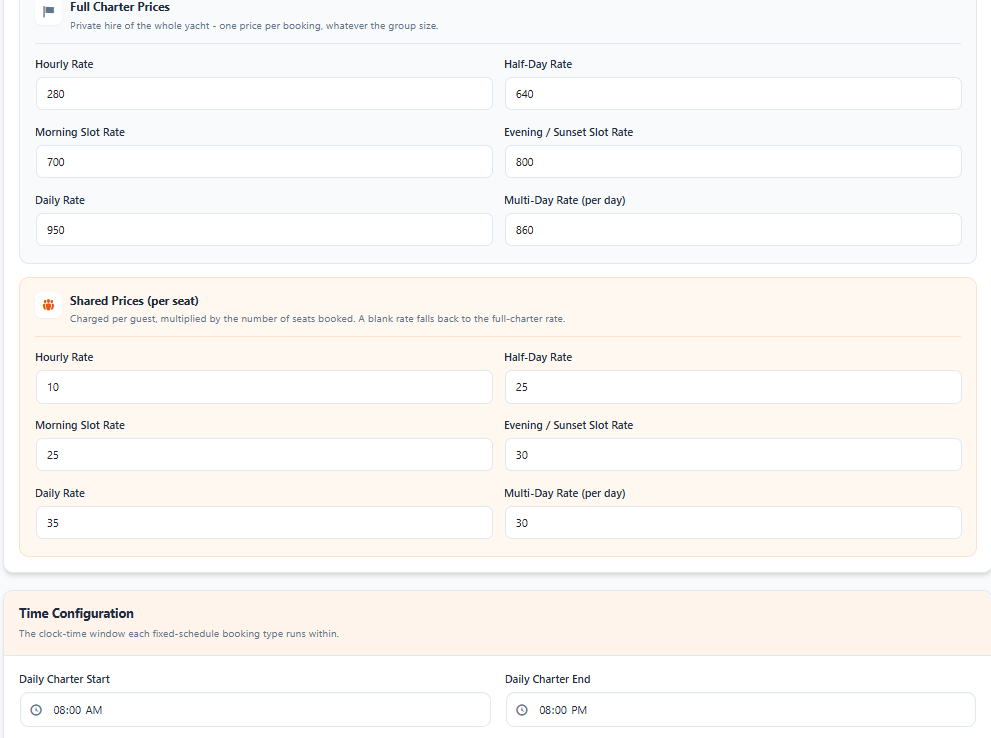Click the Shared Prices "Half-Day Rate" label
The width and height of the screenshot is (991, 738).
[538, 358]
